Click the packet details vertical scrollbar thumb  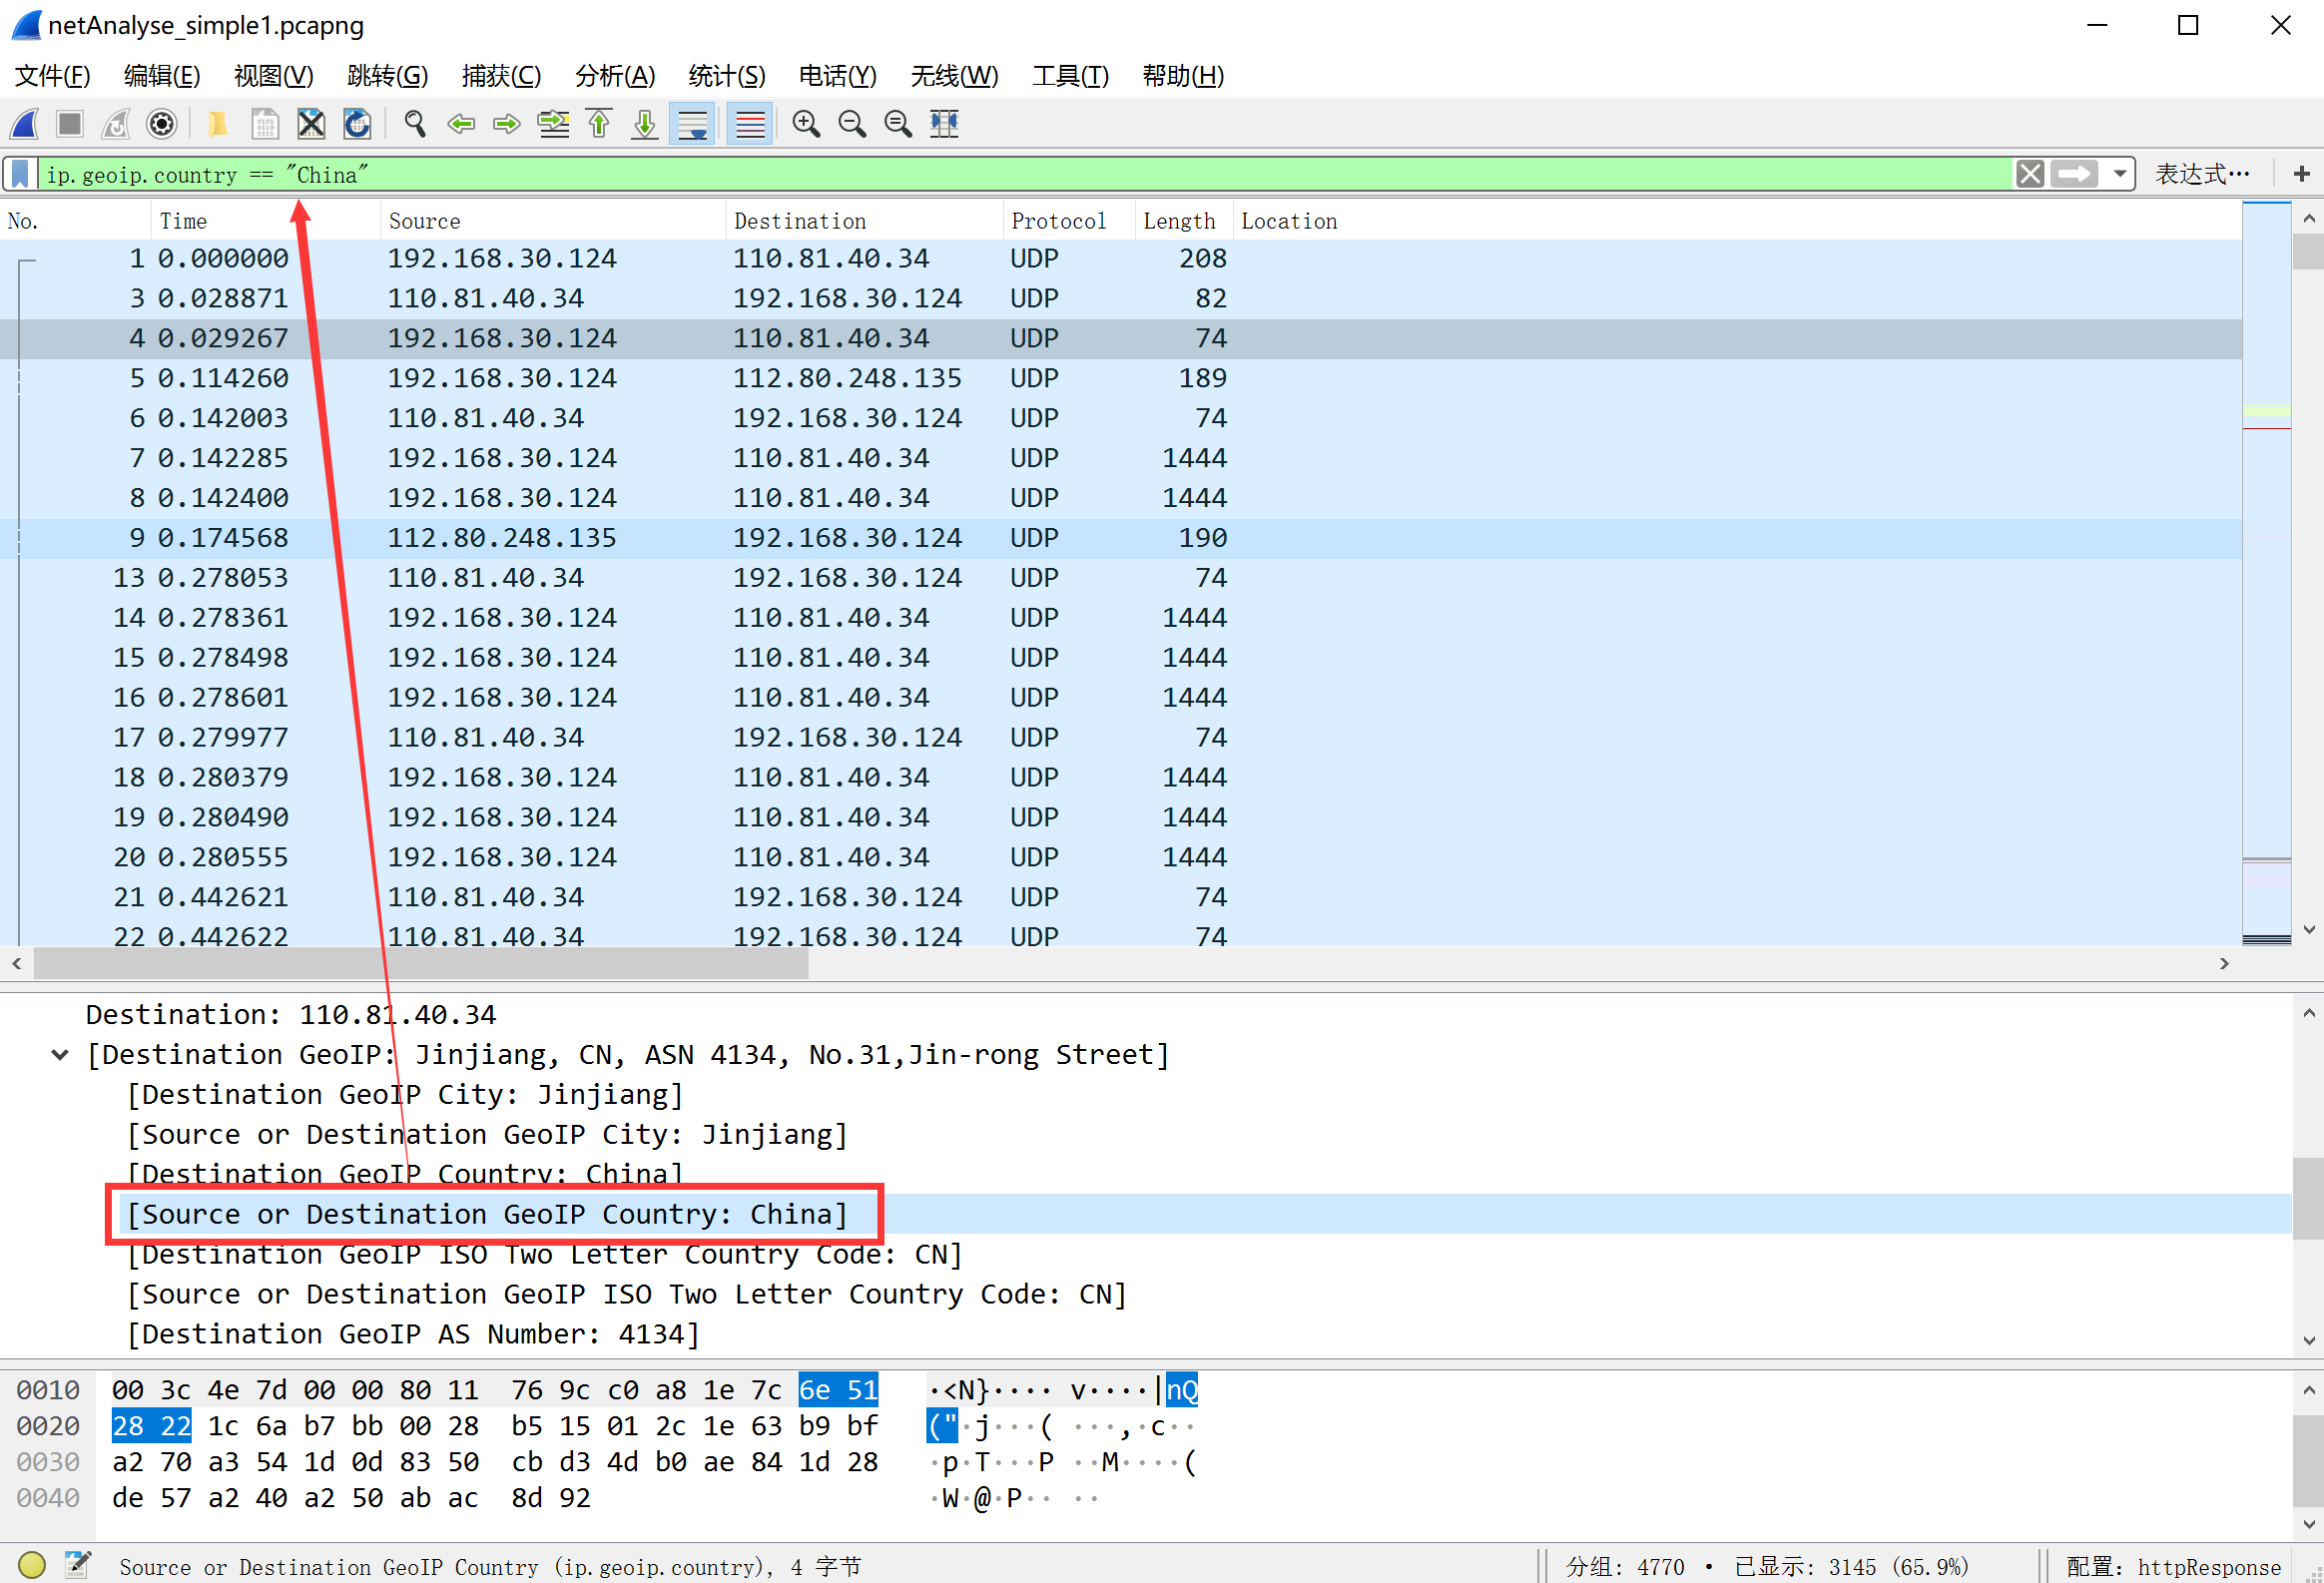coord(2308,1198)
